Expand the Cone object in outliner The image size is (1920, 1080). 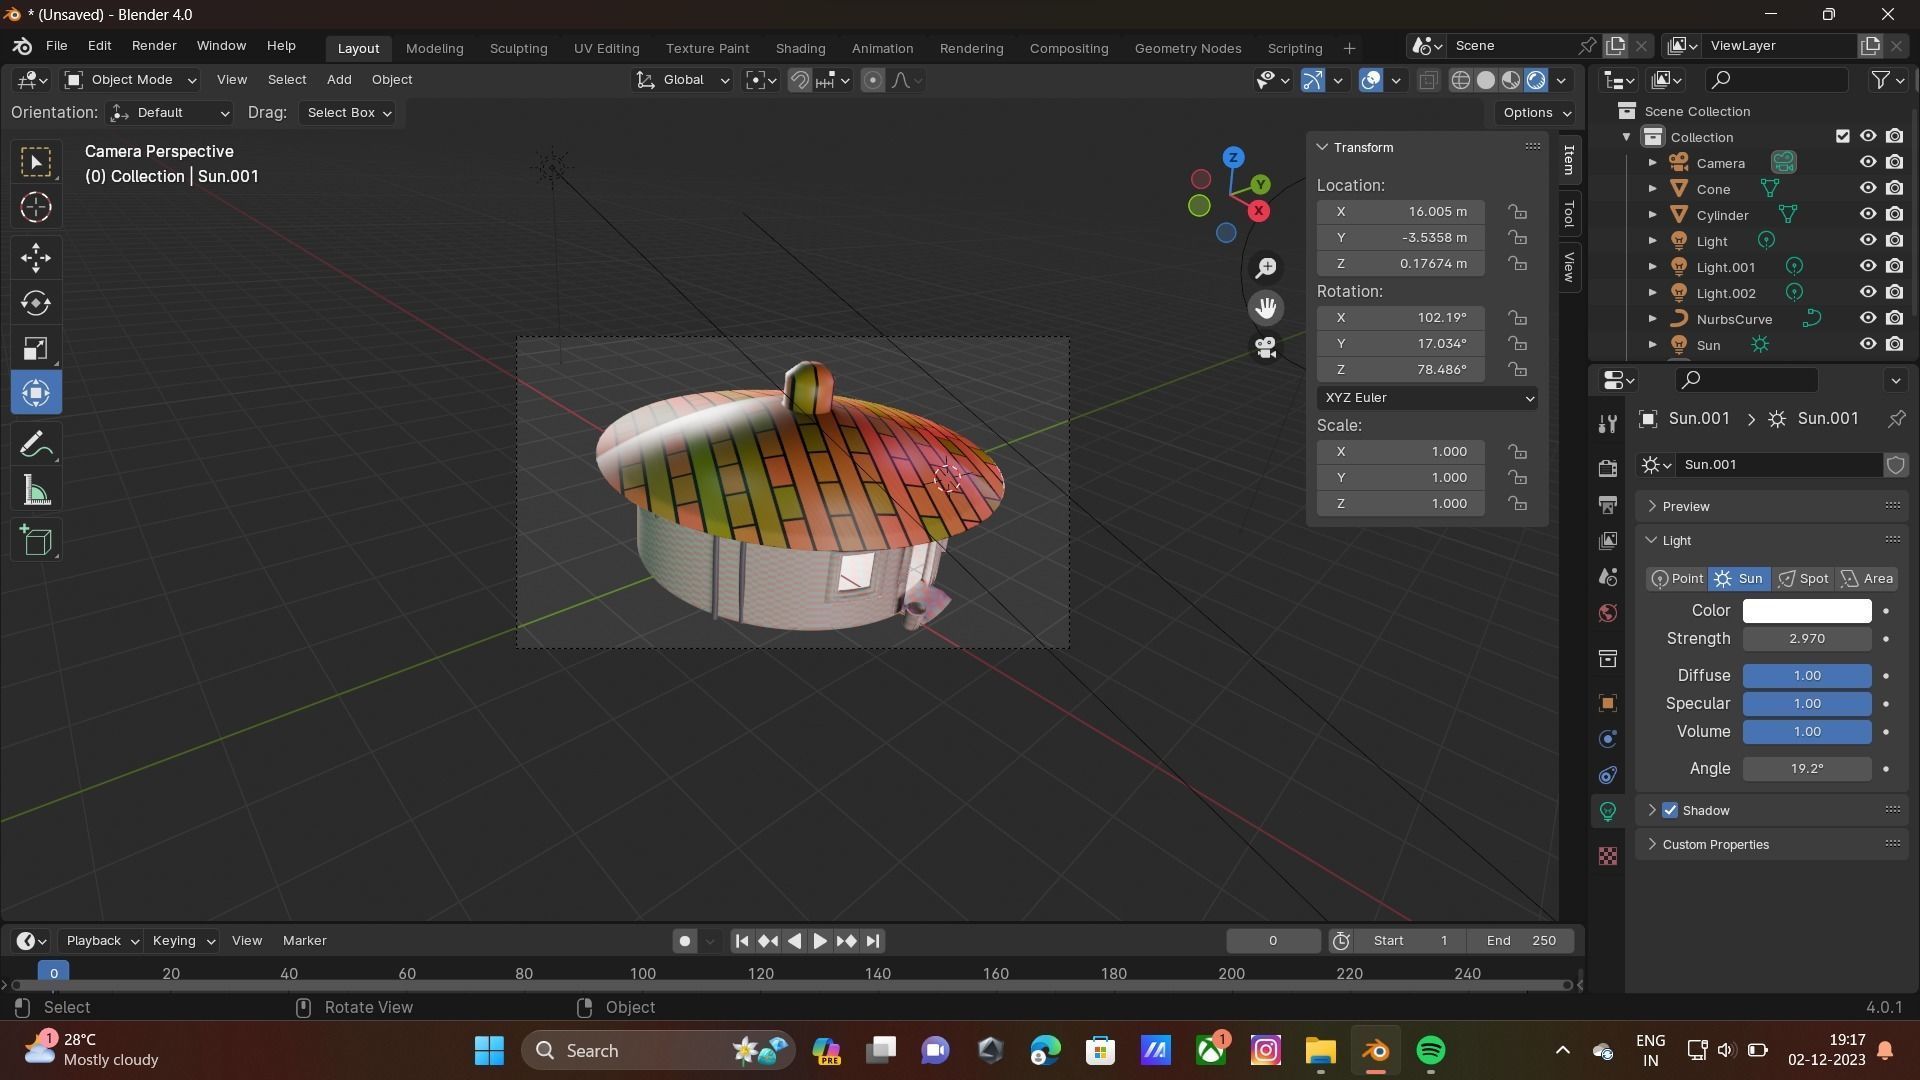pos(1652,189)
